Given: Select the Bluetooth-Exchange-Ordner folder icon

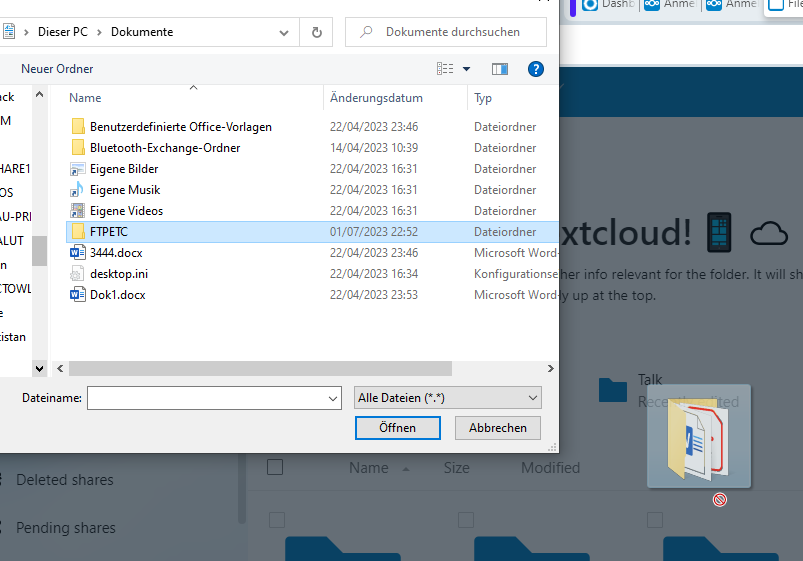Looking at the screenshot, I should tap(78, 148).
